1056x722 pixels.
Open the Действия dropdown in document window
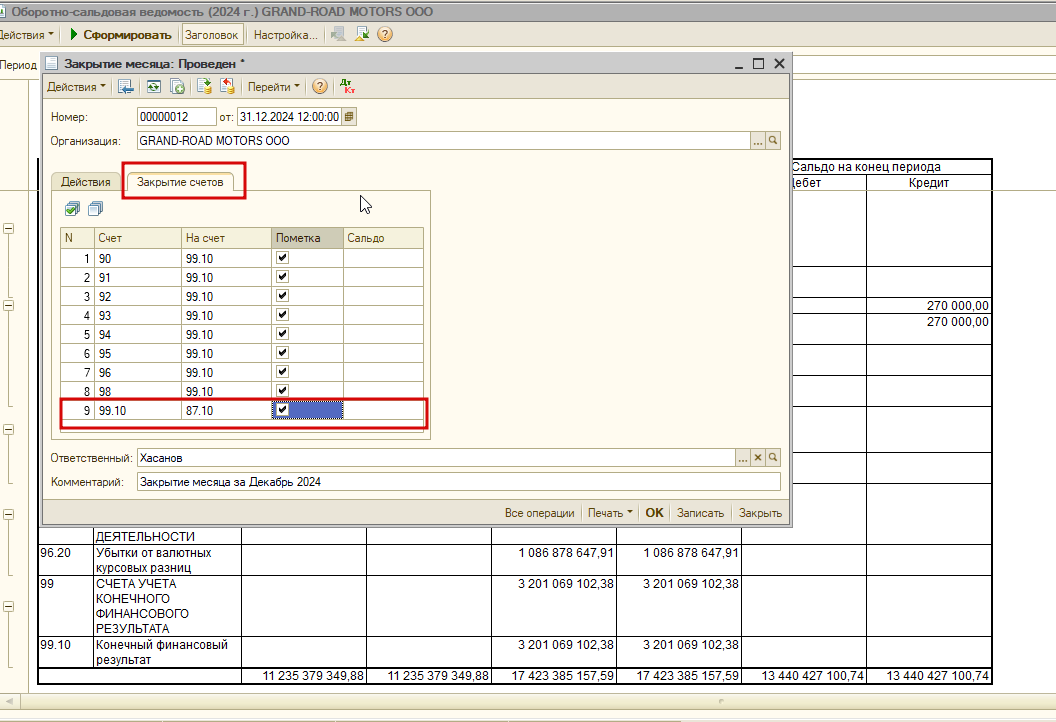(76, 87)
